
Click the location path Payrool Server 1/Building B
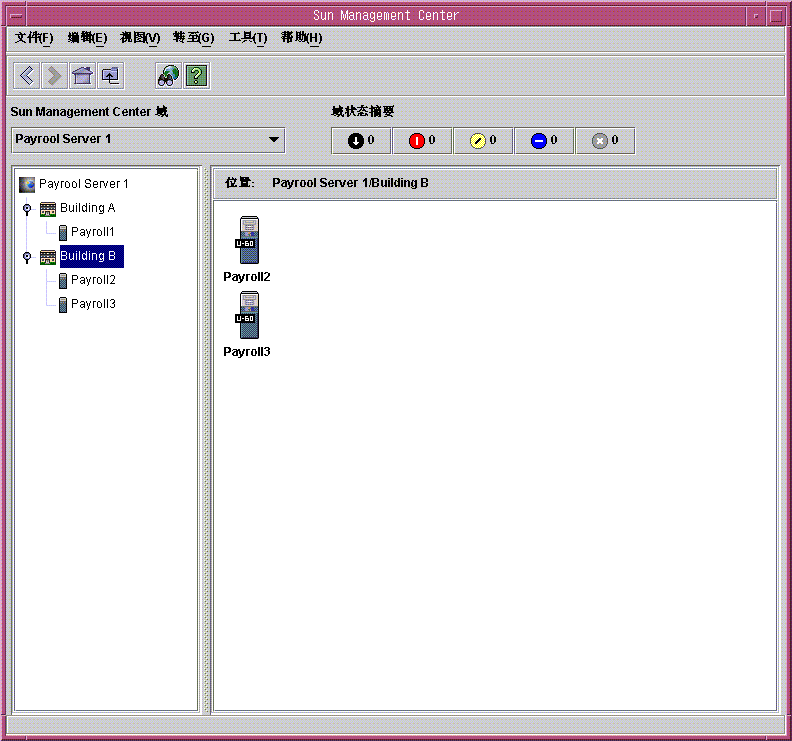[x=350, y=183]
